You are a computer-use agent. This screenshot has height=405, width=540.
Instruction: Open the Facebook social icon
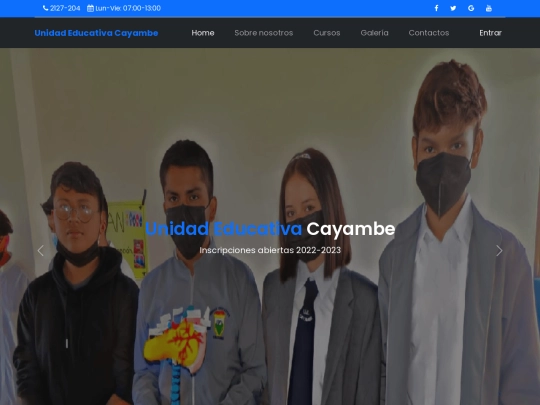pos(436,8)
